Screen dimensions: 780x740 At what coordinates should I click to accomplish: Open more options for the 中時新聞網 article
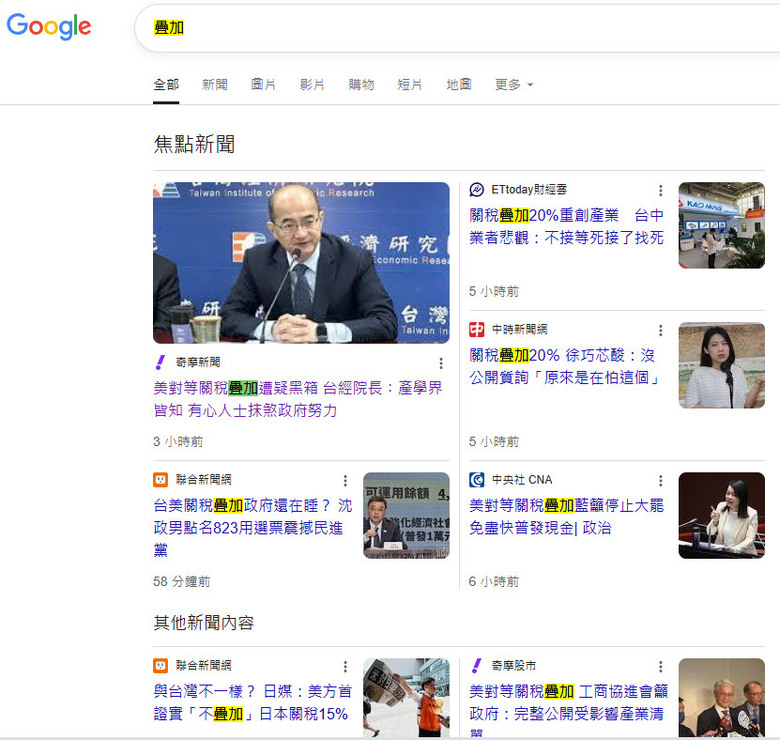[x=660, y=330]
